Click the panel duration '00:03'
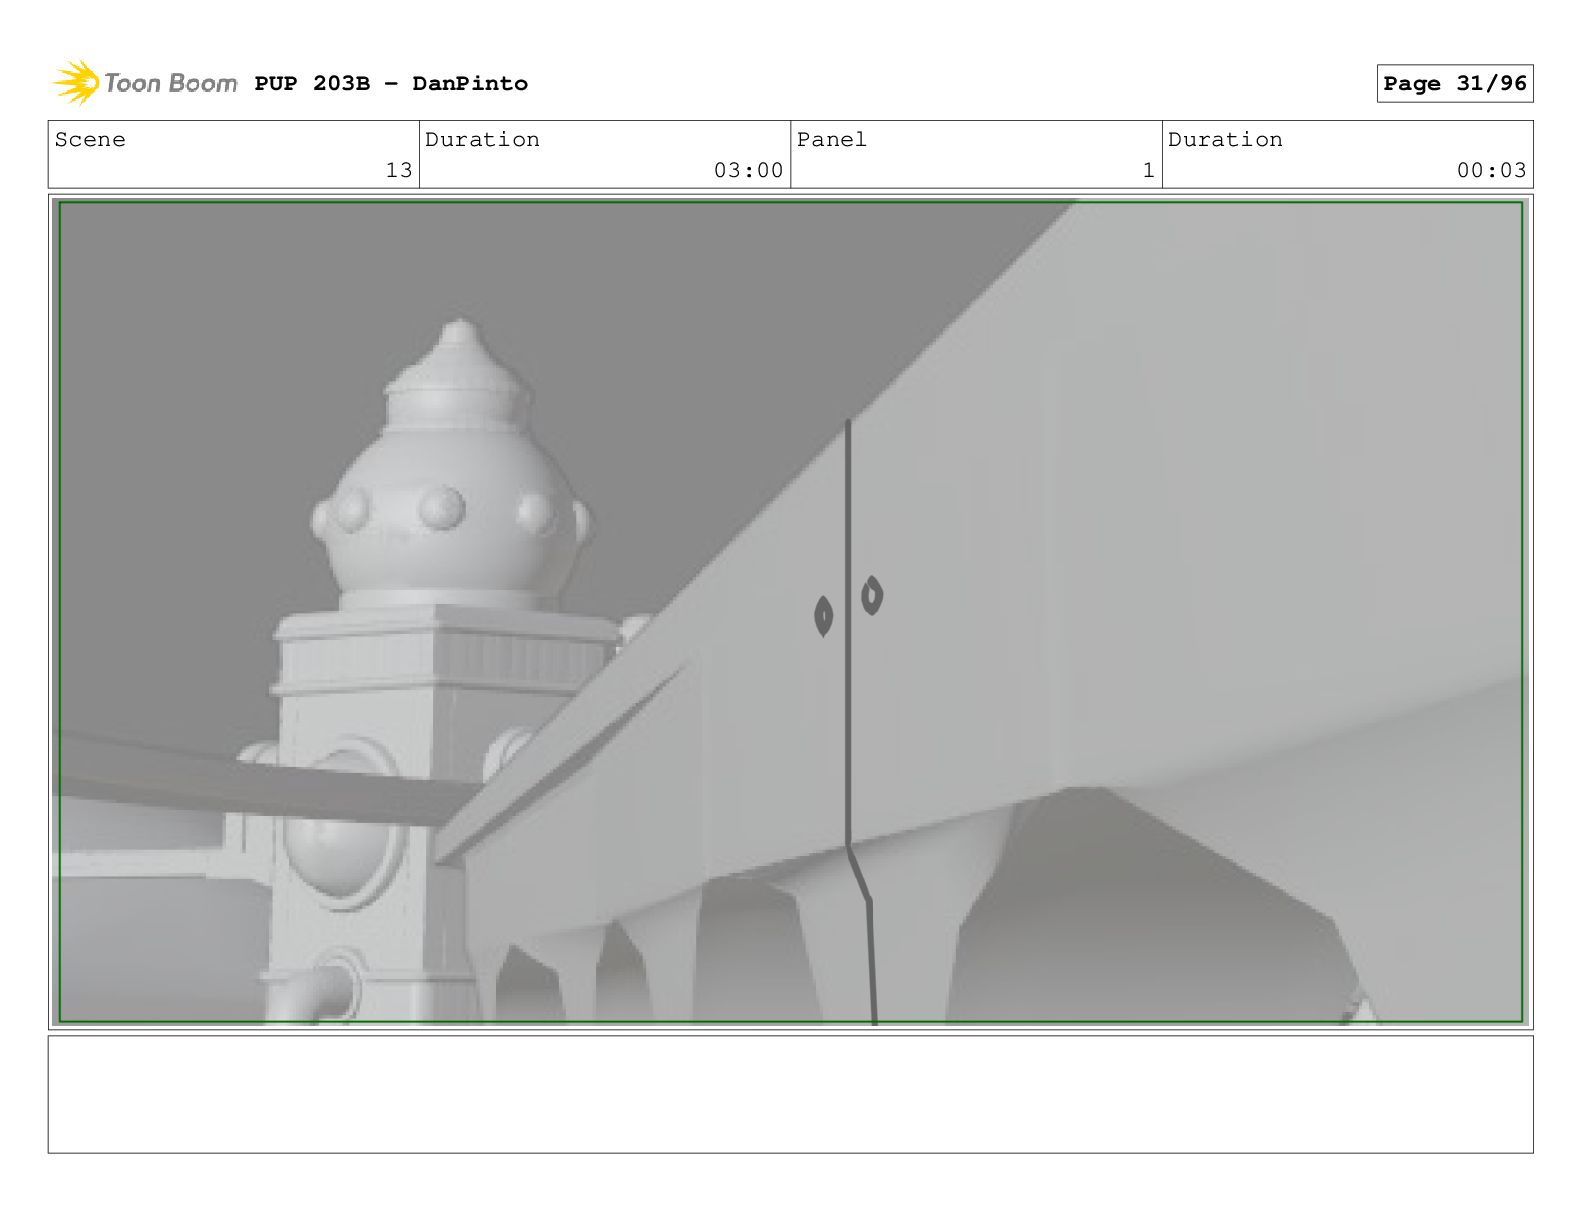The width and height of the screenshot is (1582, 1225). [1491, 170]
